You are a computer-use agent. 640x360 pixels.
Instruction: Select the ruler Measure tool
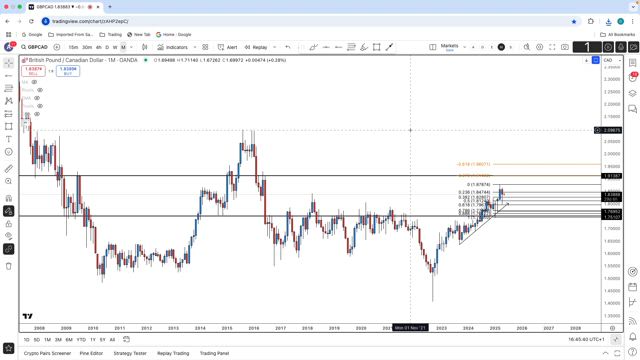pyautogui.click(x=9, y=169)
